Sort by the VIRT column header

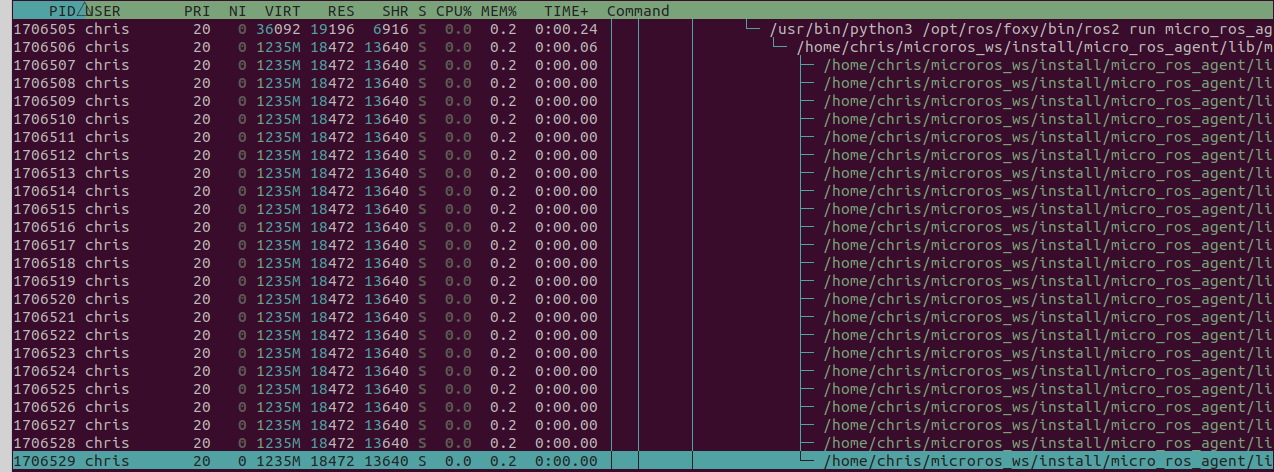(x=282, y=11)
